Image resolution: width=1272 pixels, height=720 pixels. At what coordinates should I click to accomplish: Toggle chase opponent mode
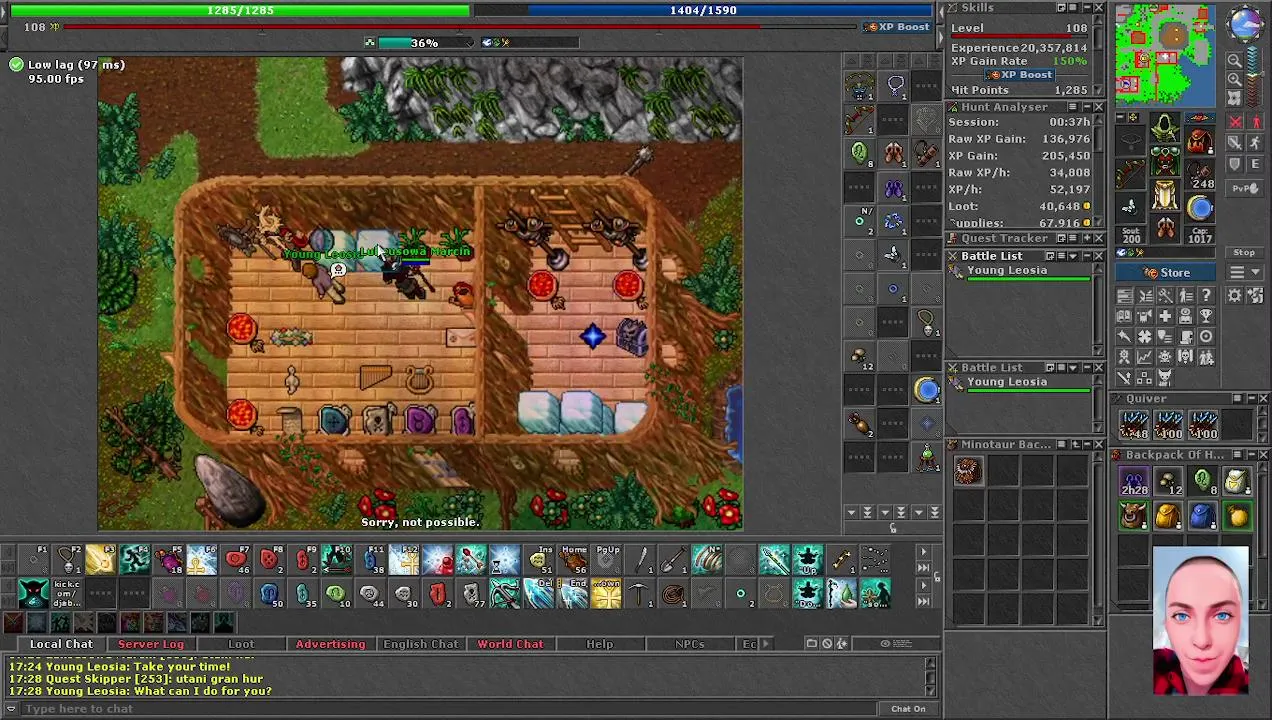(1256, 142)
